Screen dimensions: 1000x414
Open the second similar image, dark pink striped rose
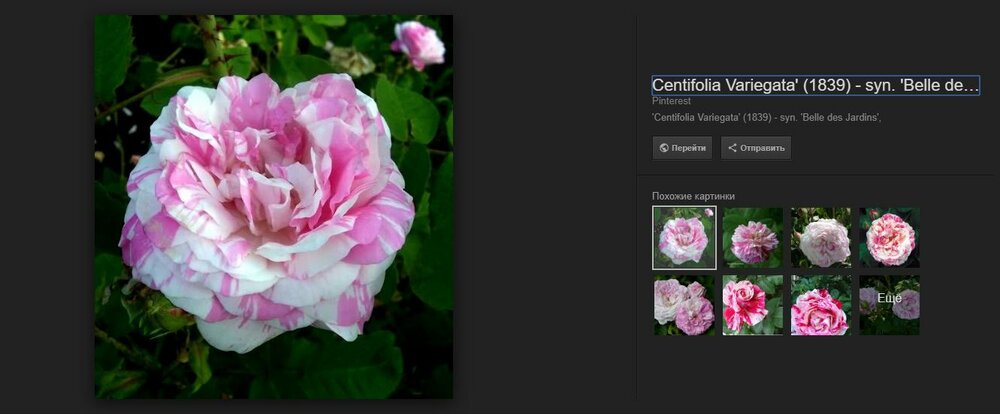(753, 237)
